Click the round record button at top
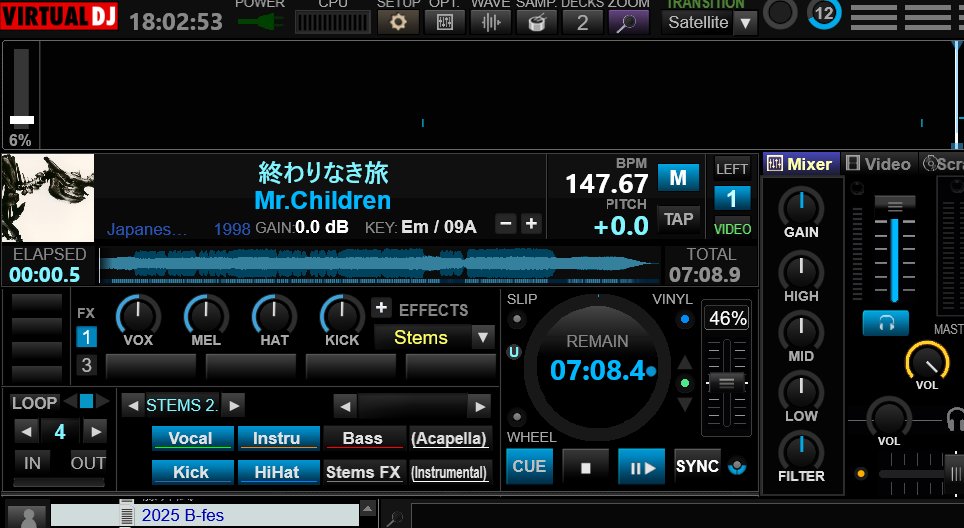This screenshot has height=528, width=964. coord(780,13)
